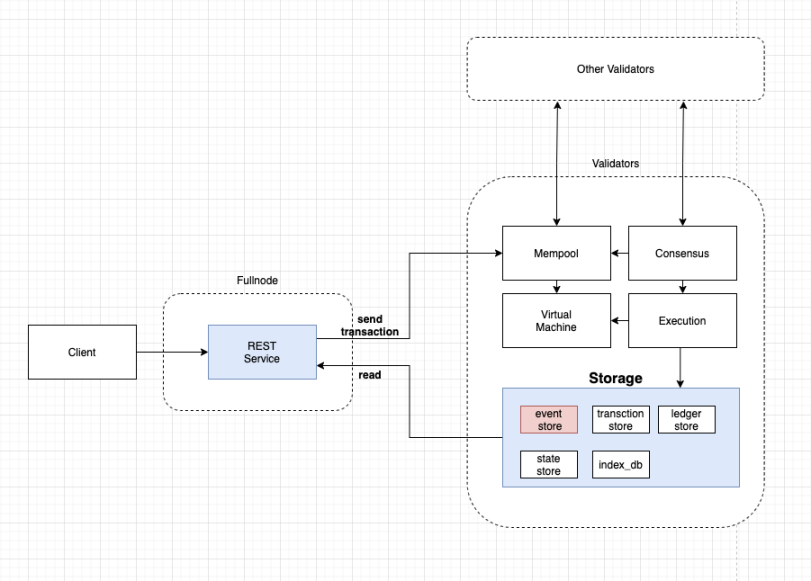Click the red event store box
This screenshot has width=811, height=581.
pyautogui.click(x=547, y=419)
